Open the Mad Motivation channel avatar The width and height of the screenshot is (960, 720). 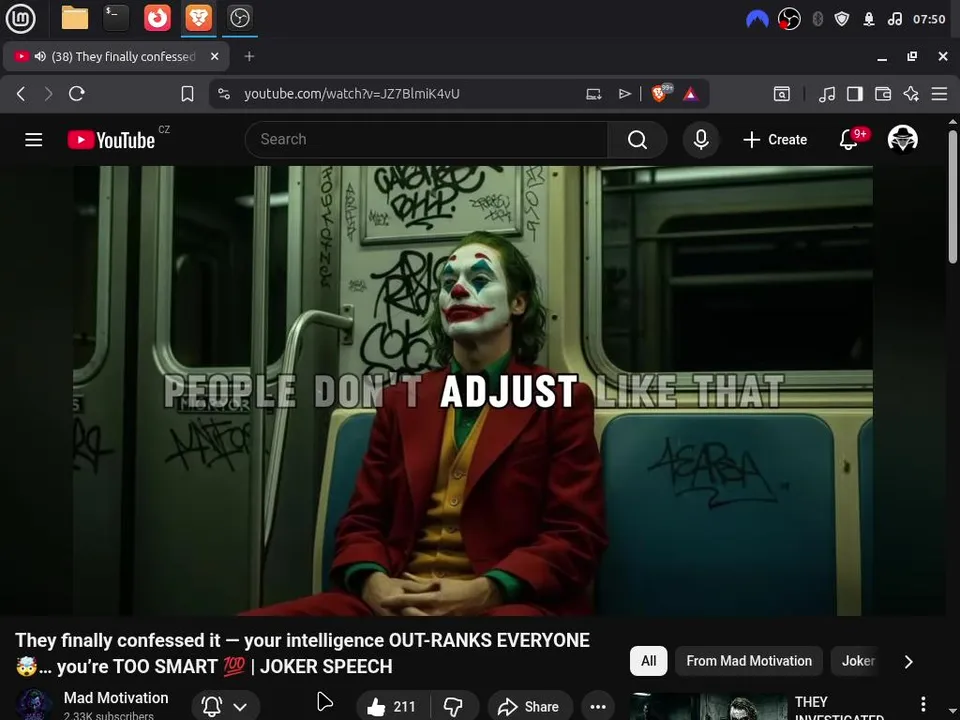tap(34, 705)
